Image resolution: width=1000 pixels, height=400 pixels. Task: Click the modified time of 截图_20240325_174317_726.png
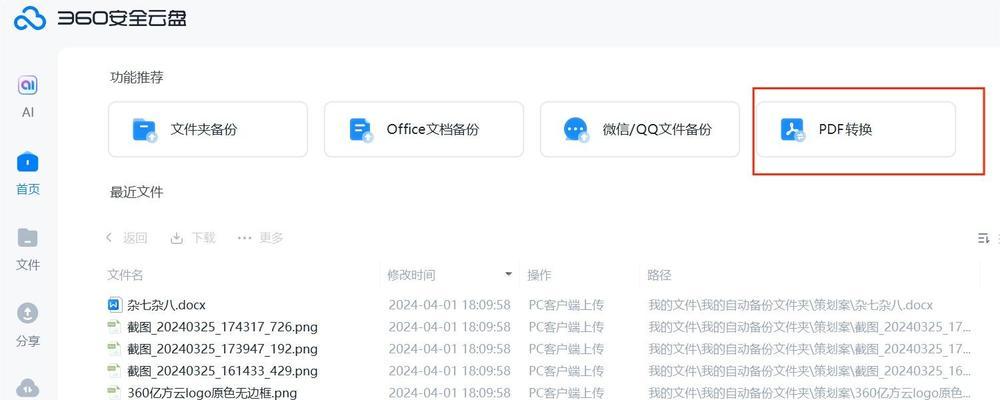coord(450,327)
